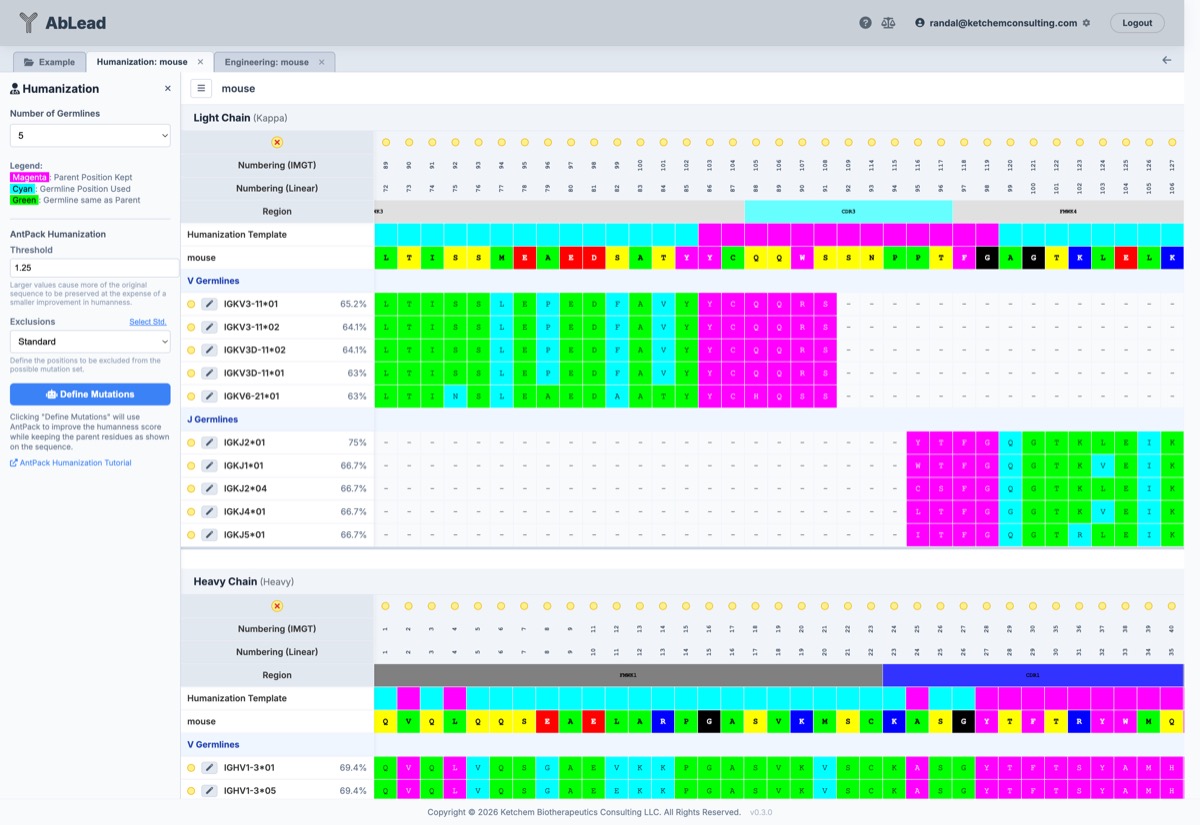The height and width of the screenshot is (825, 1200).
Task: Toggle the yellow circle beside IGKJ5*01
Action: pyautogui.click(x=191, y=535)
